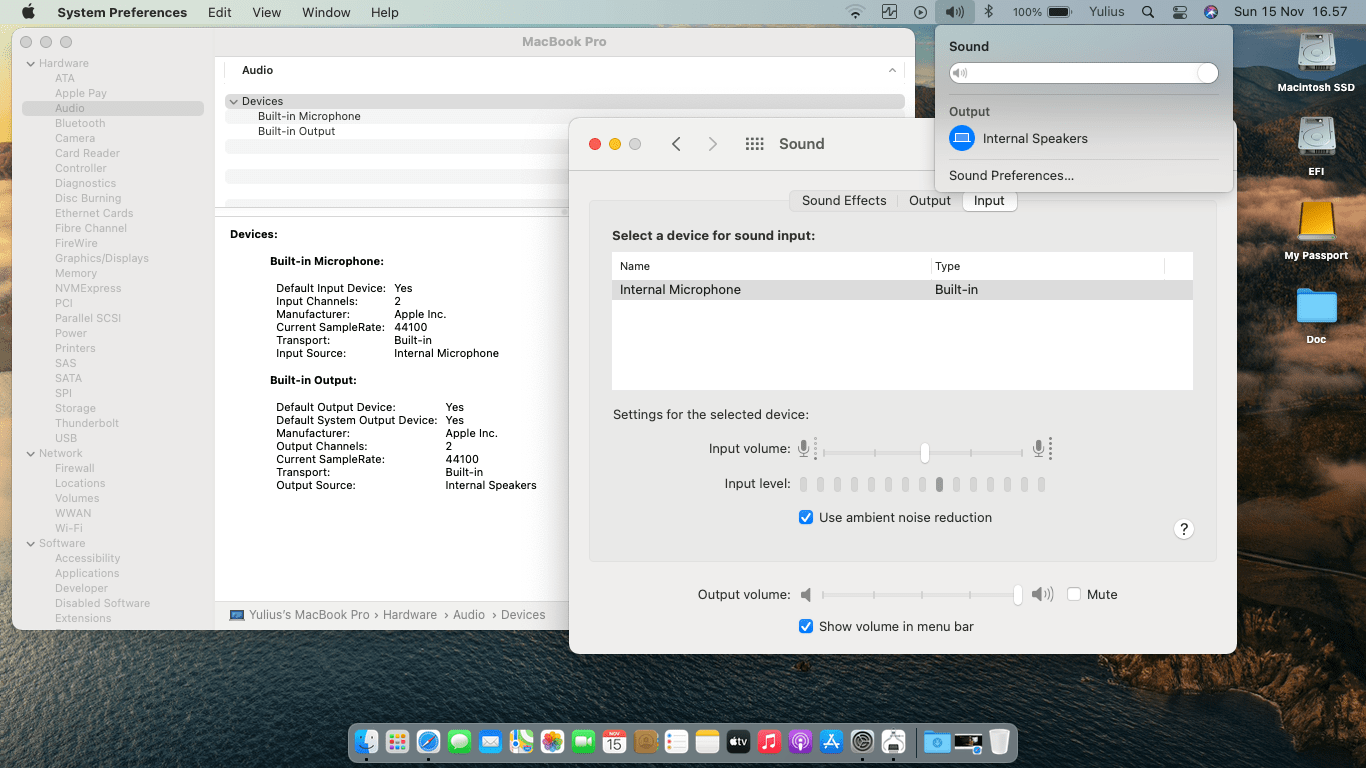Open Sound help question mark button

coord(1184,529)
